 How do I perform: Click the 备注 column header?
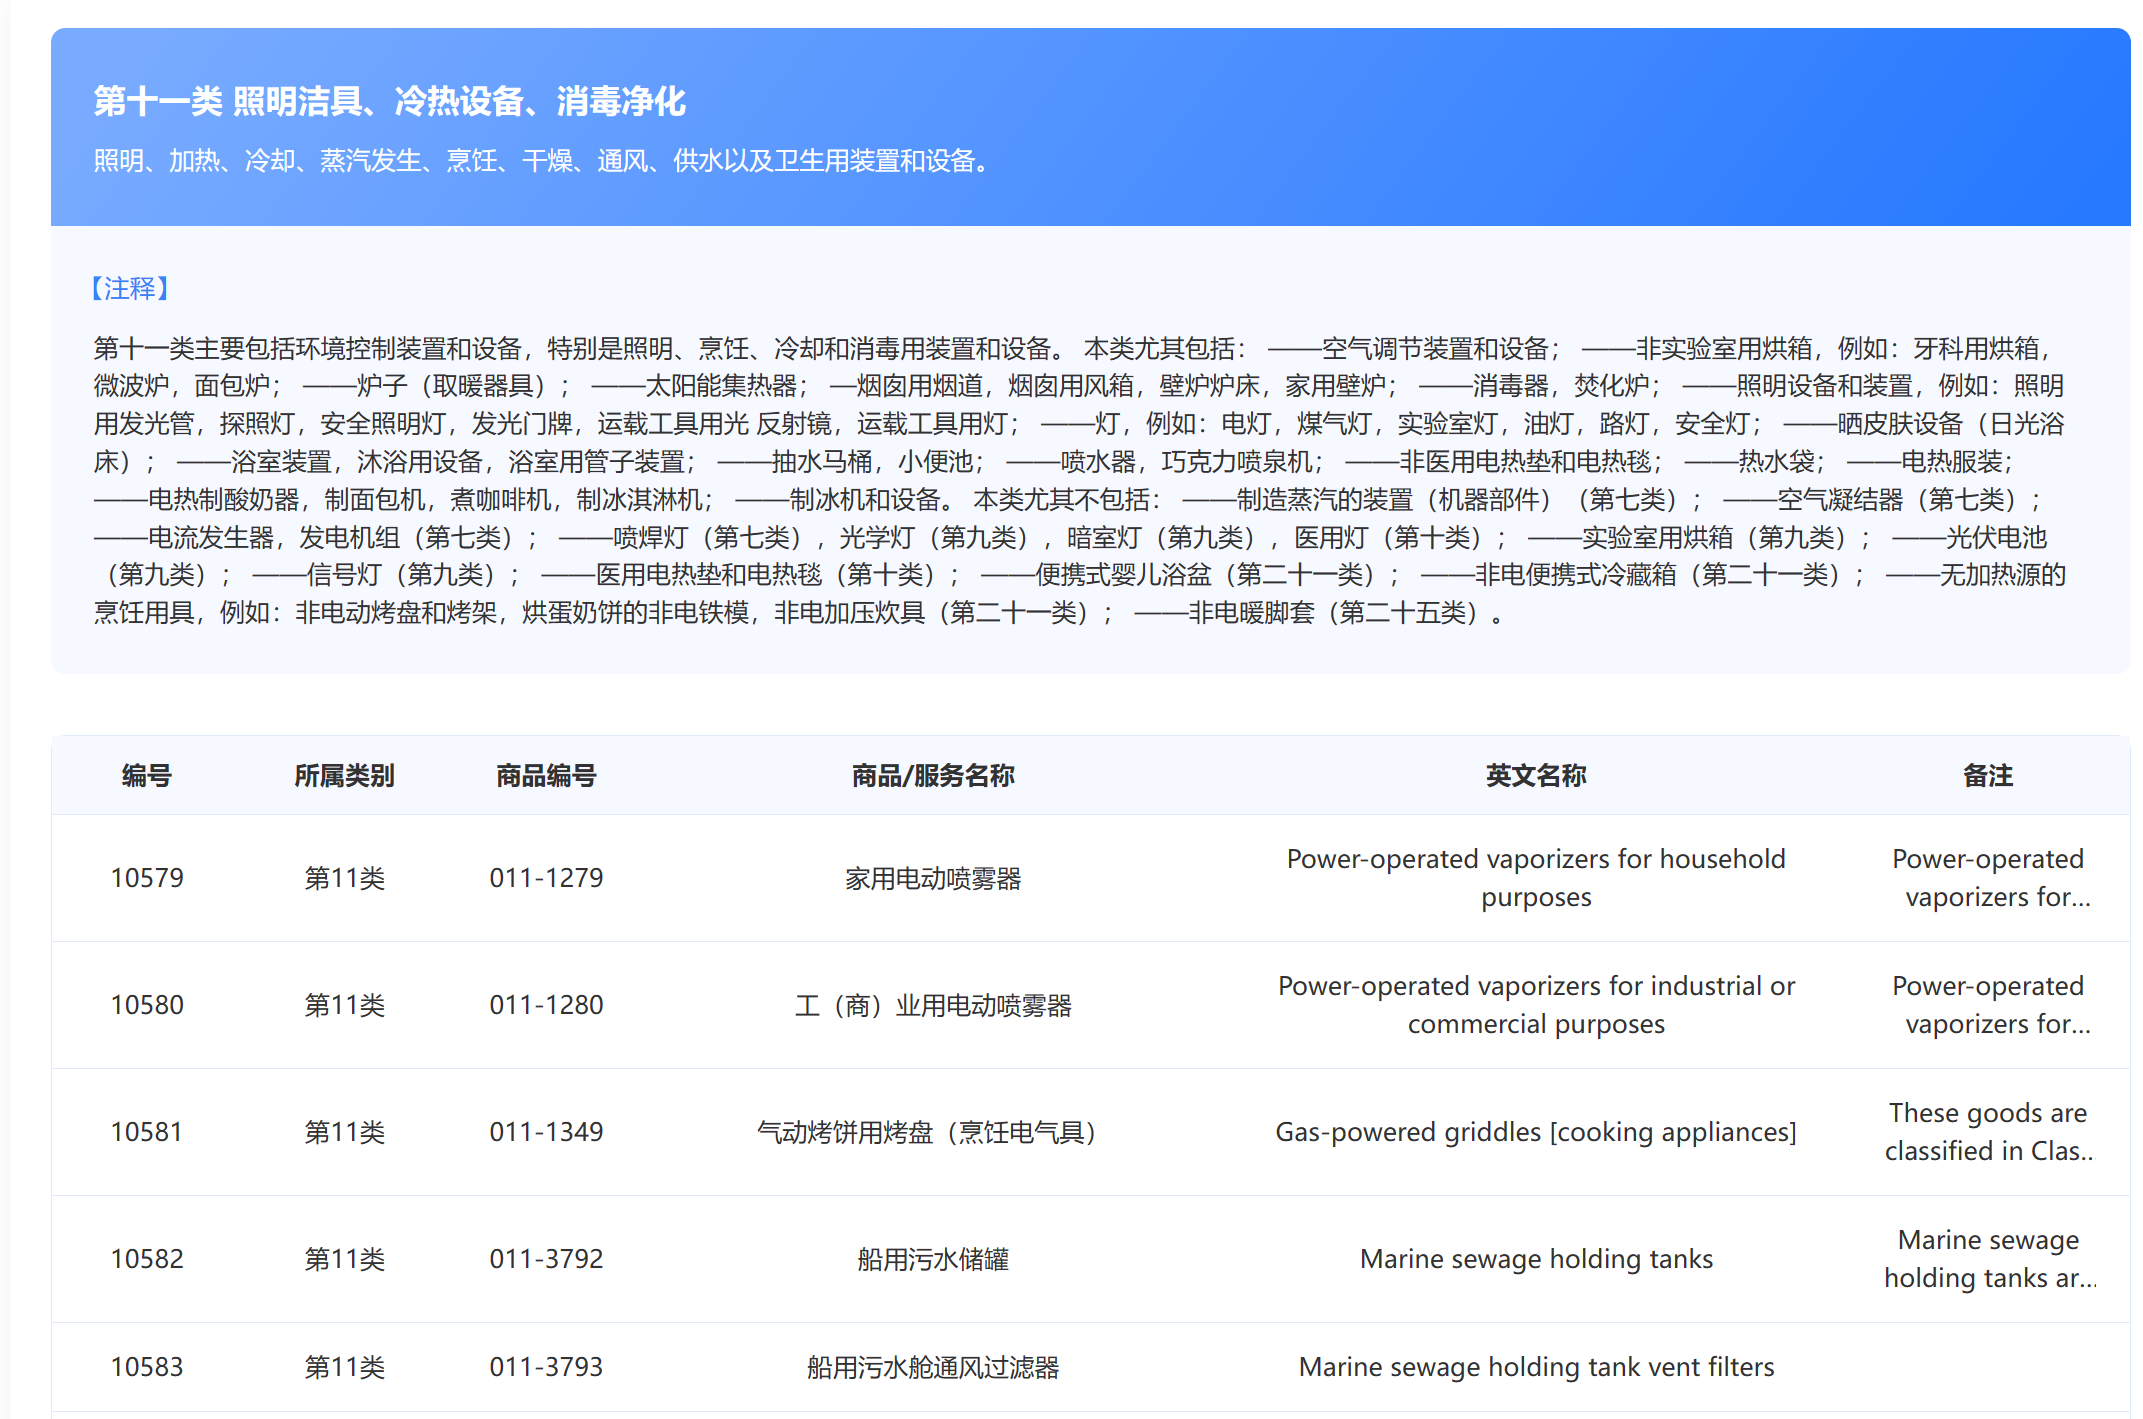click(1988, 776)
